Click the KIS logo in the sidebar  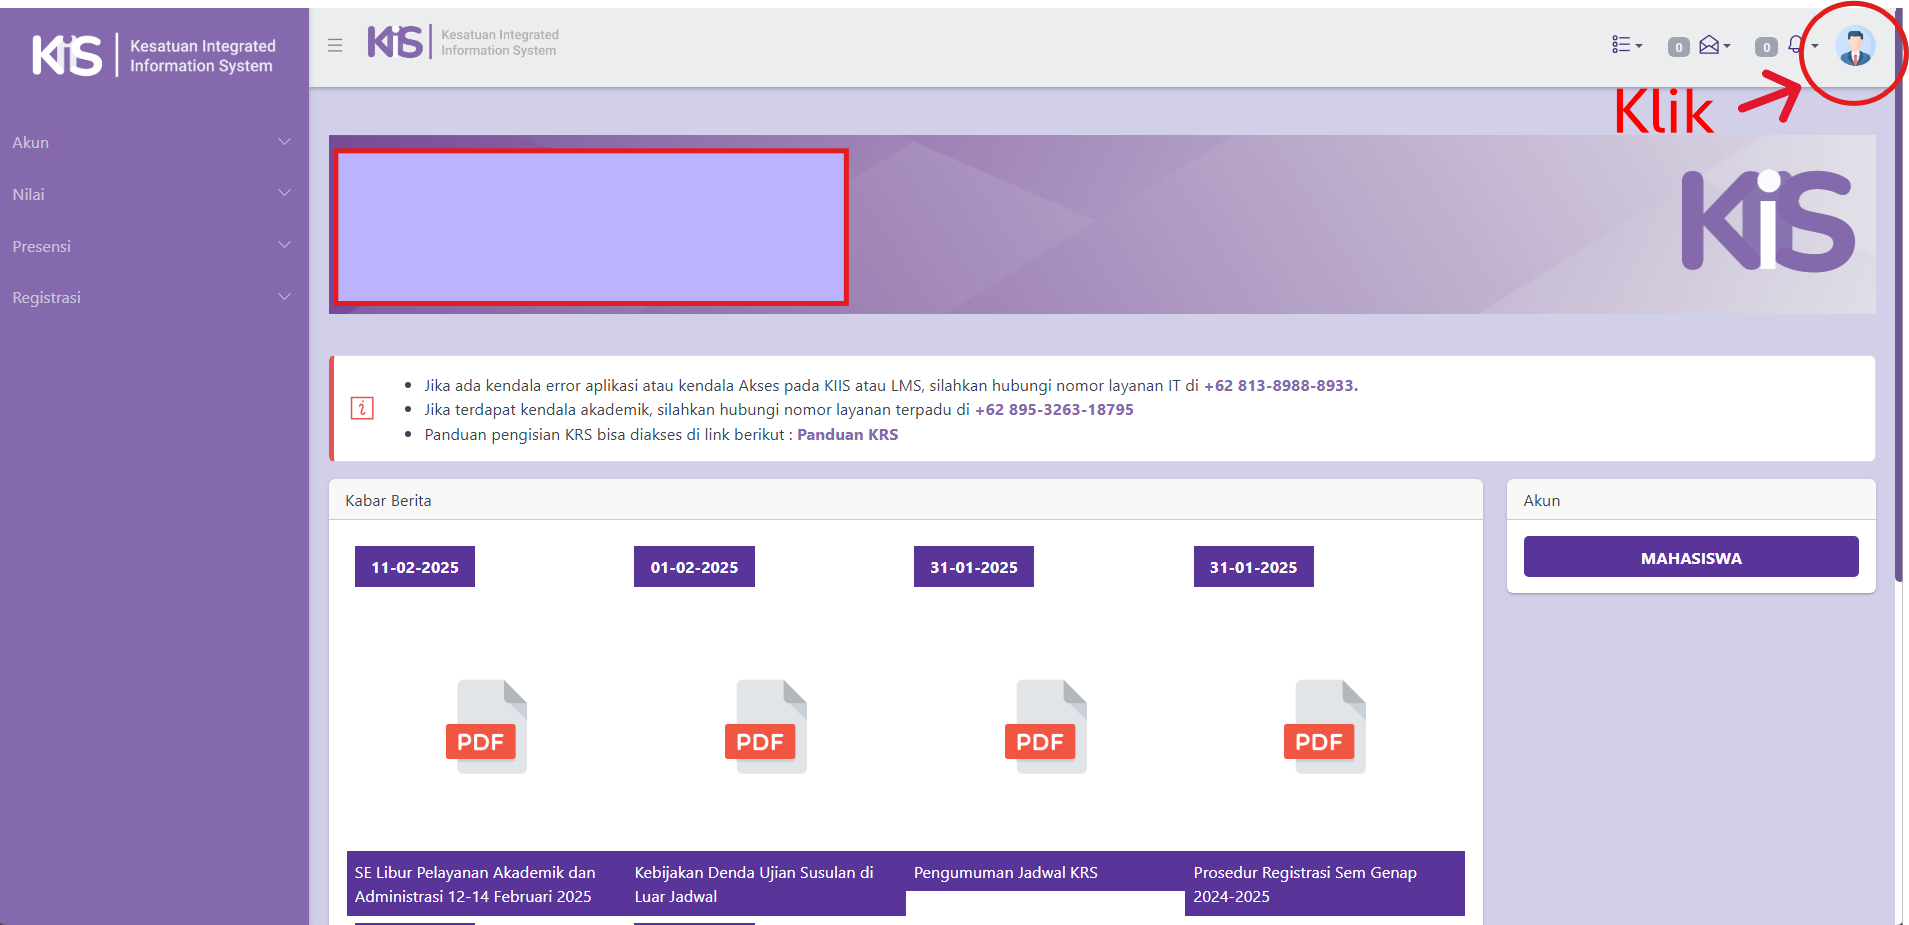pyautogui.click(x=67, y=55)
